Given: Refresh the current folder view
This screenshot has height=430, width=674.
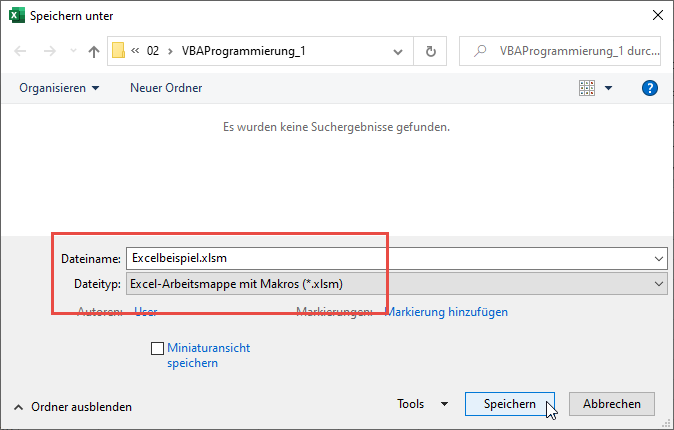Looking at the screenshot, I should (430, 51).
